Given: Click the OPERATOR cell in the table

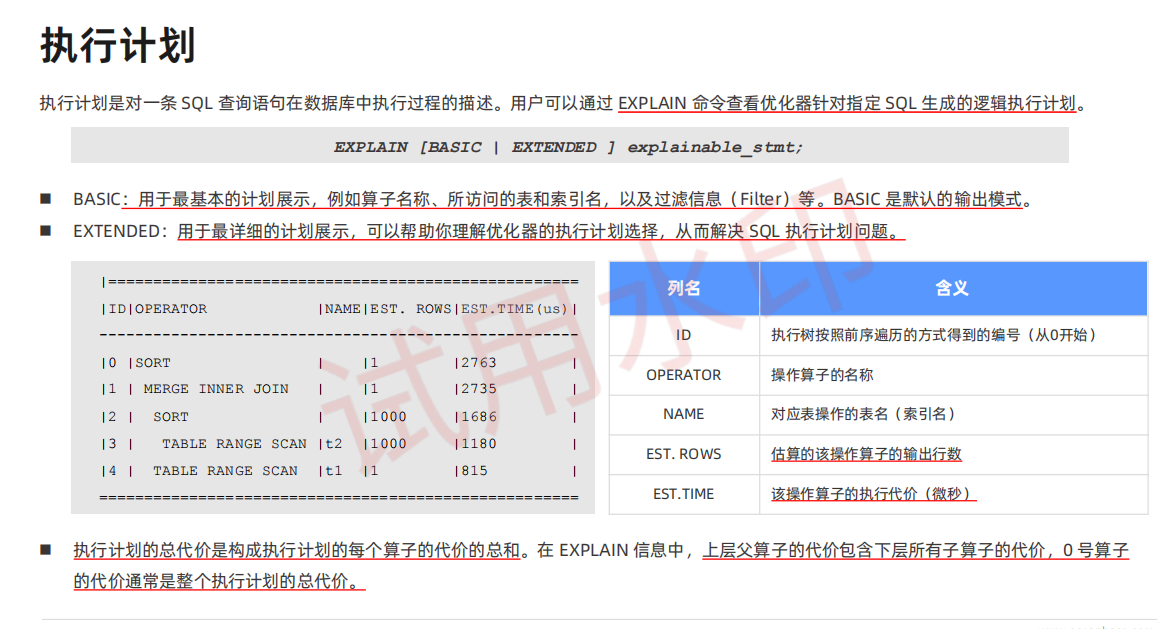Looking at the screenshot, I should (684, 375).
